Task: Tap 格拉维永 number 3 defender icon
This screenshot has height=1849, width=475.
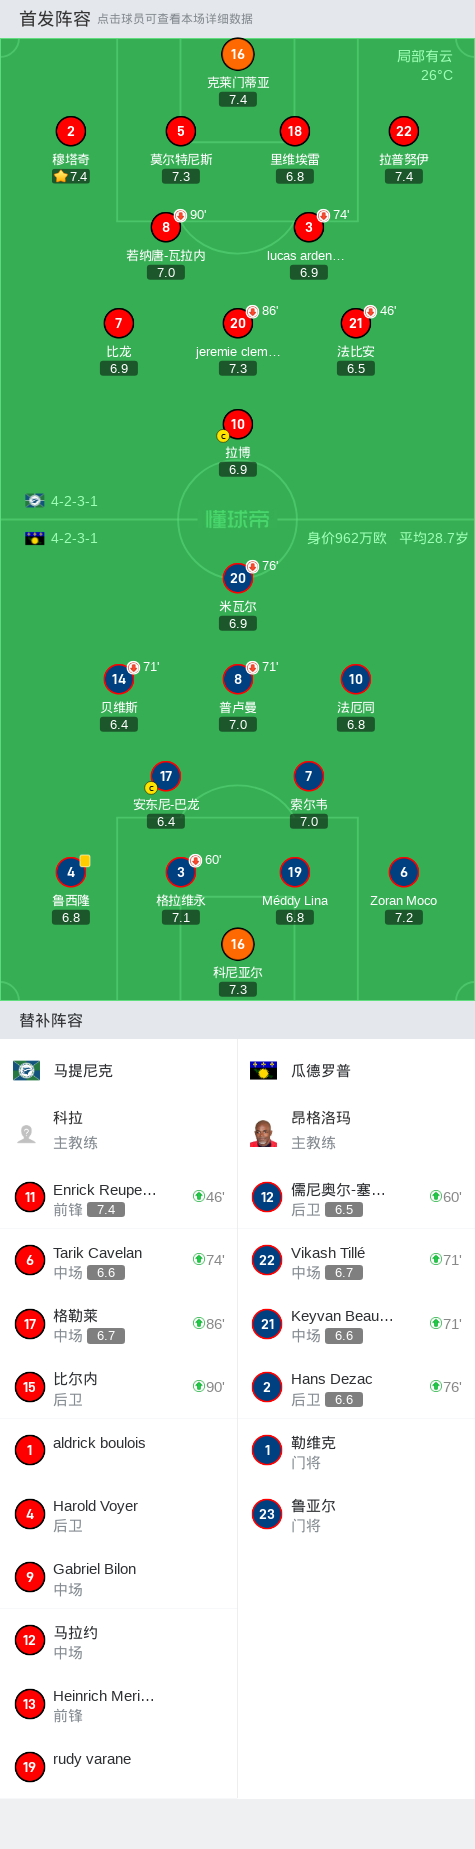Action: coord(180,872)
